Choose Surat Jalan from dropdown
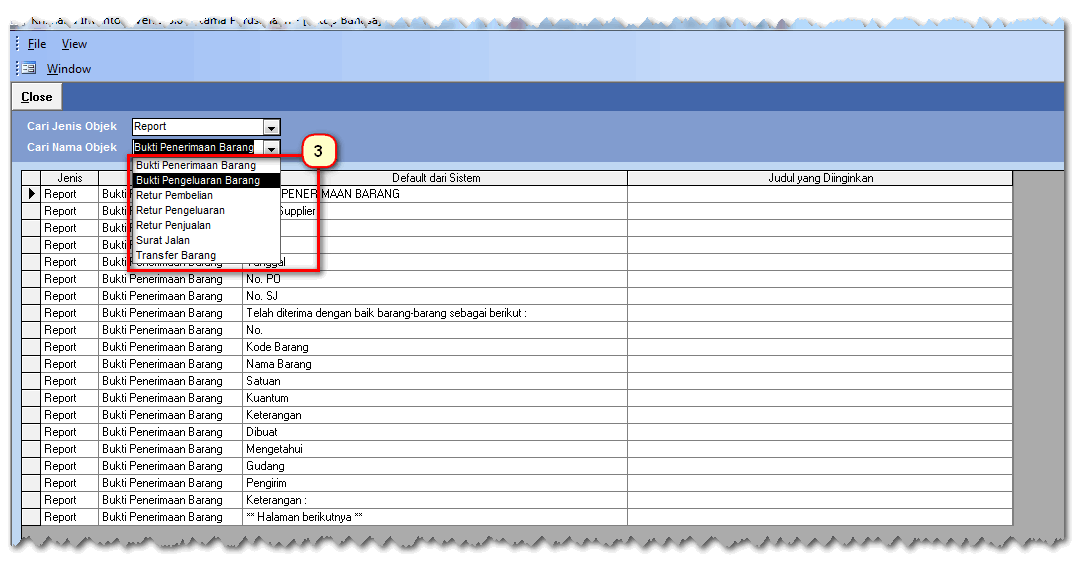This screenshot has height=564, width=1075. pyautogui.click(x=163, y=241)
